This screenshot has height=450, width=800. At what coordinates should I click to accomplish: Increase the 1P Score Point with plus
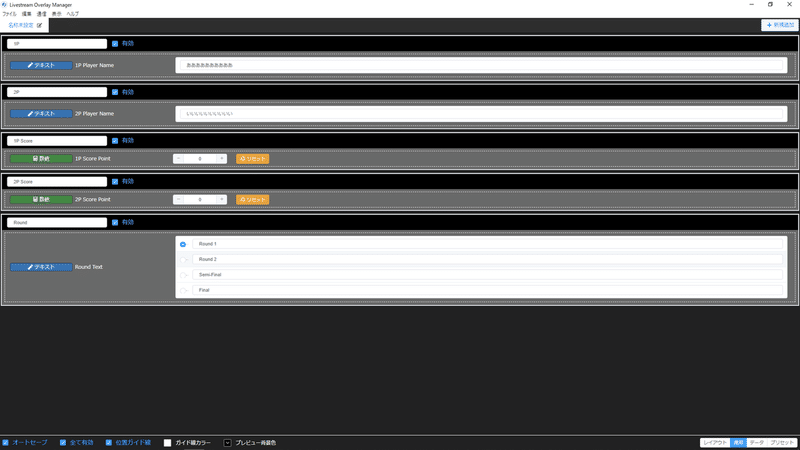point(221,159)
